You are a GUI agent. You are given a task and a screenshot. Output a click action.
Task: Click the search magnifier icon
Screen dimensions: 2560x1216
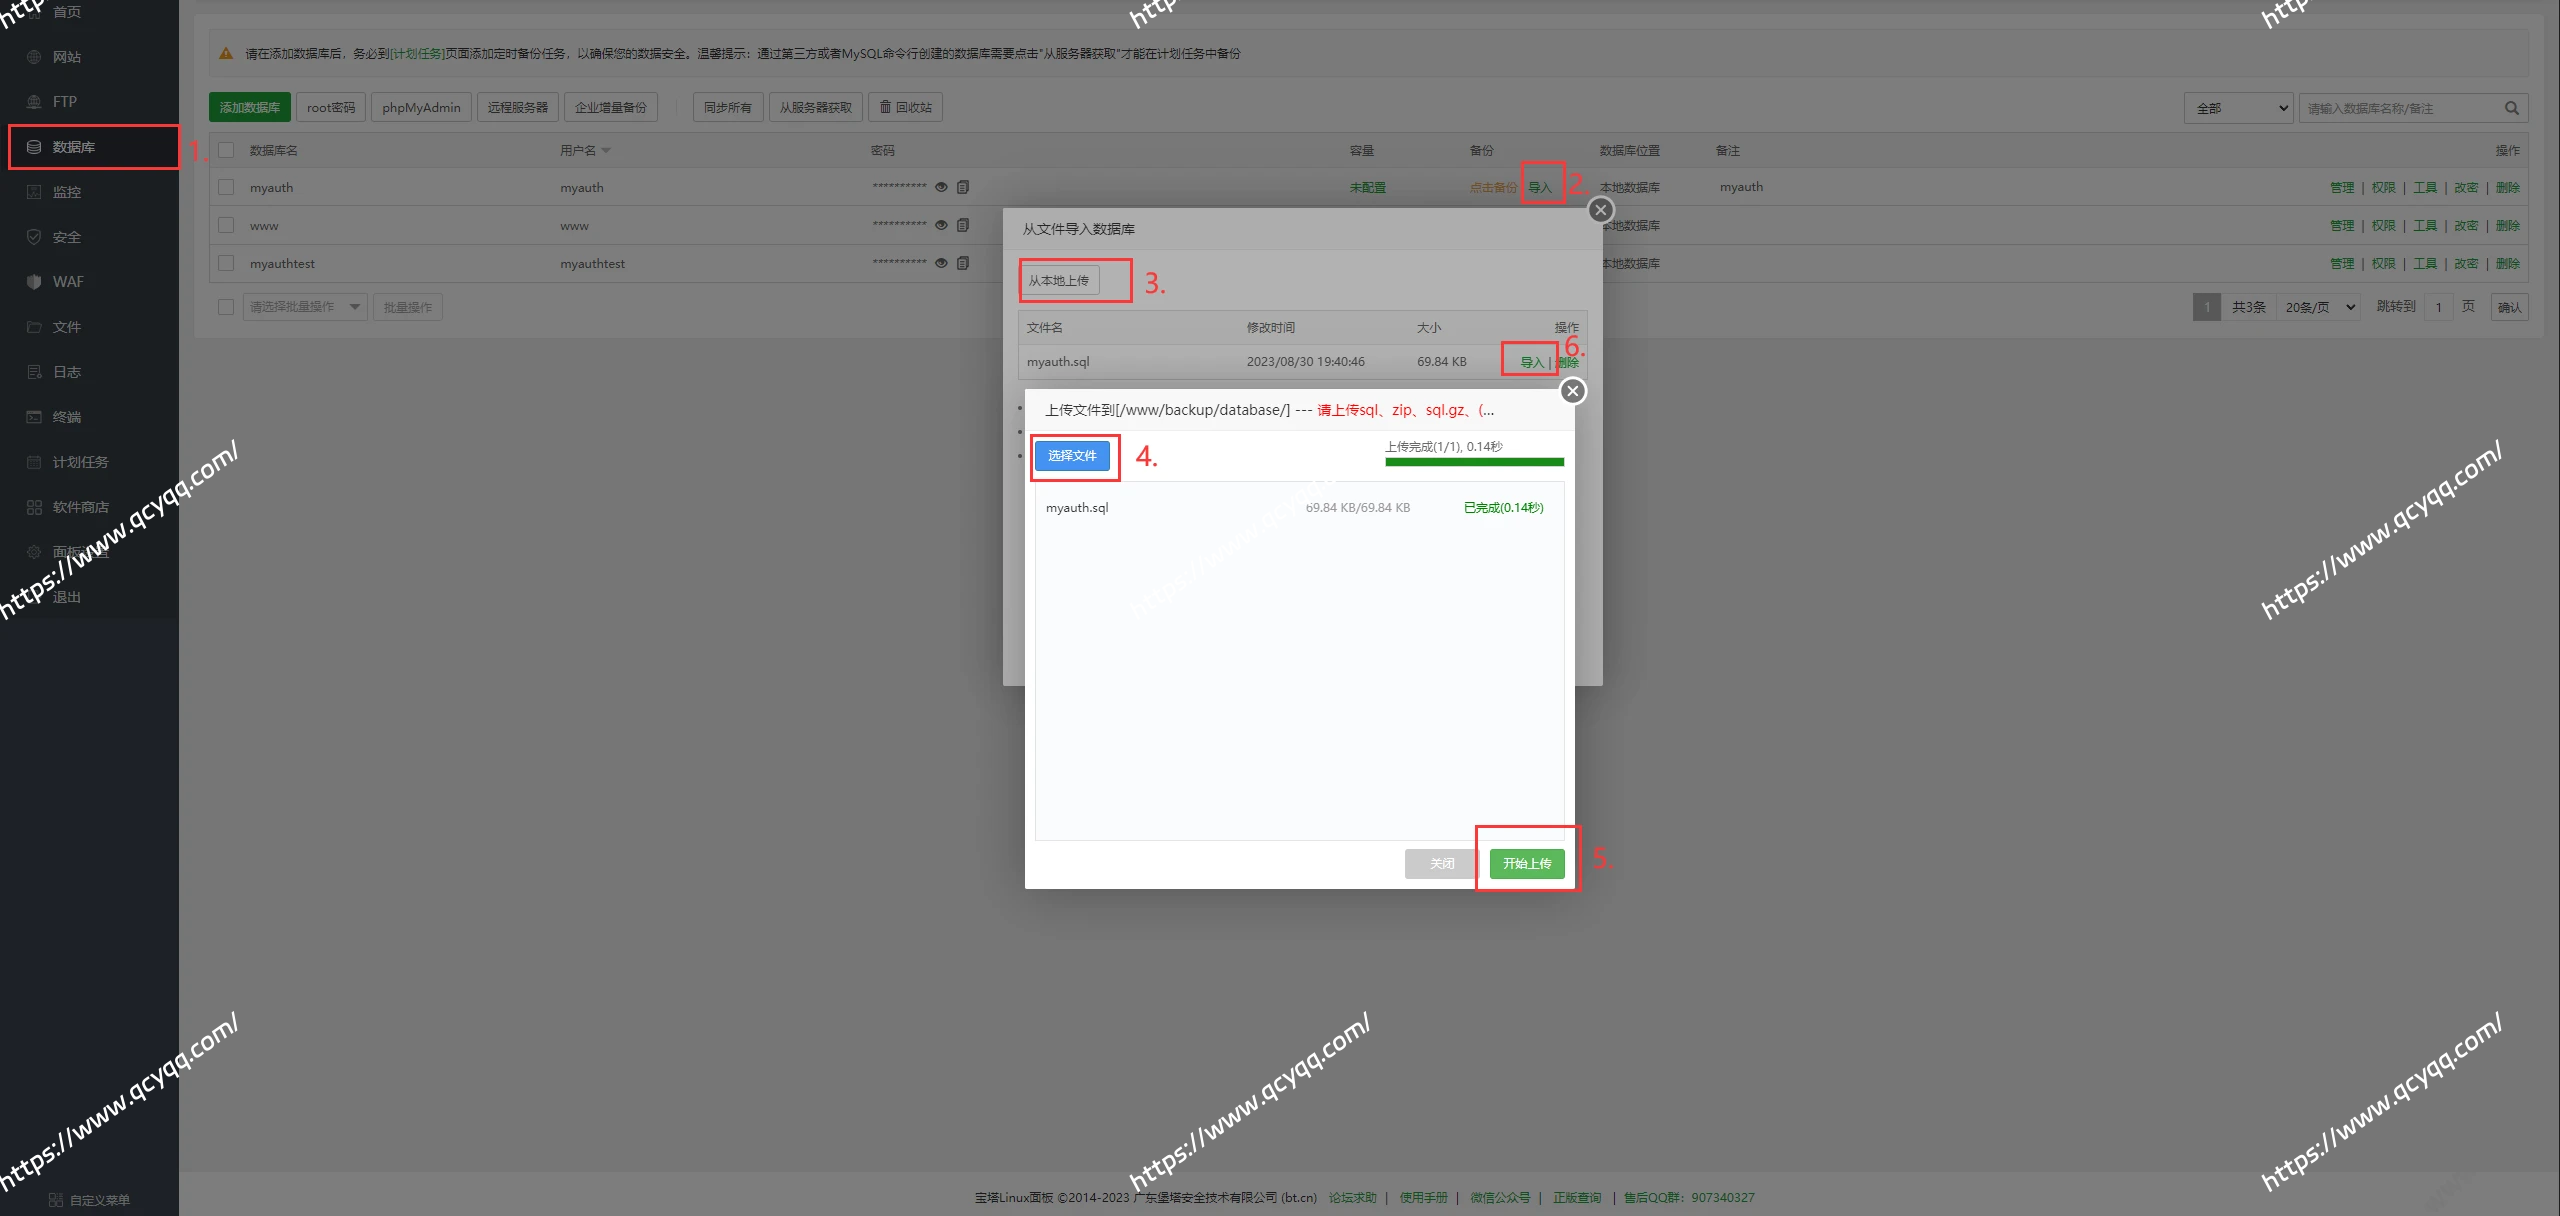coord(2511,108)
